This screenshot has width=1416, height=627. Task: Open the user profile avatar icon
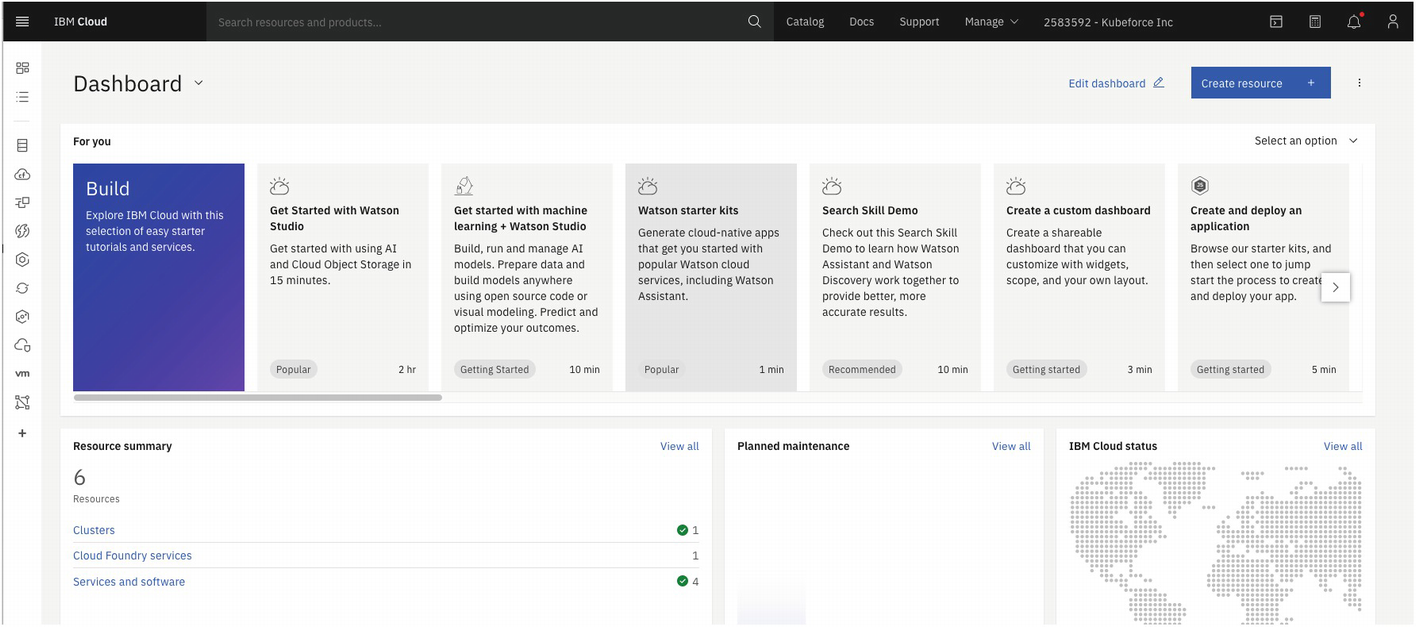click(x=1393, y=21)
